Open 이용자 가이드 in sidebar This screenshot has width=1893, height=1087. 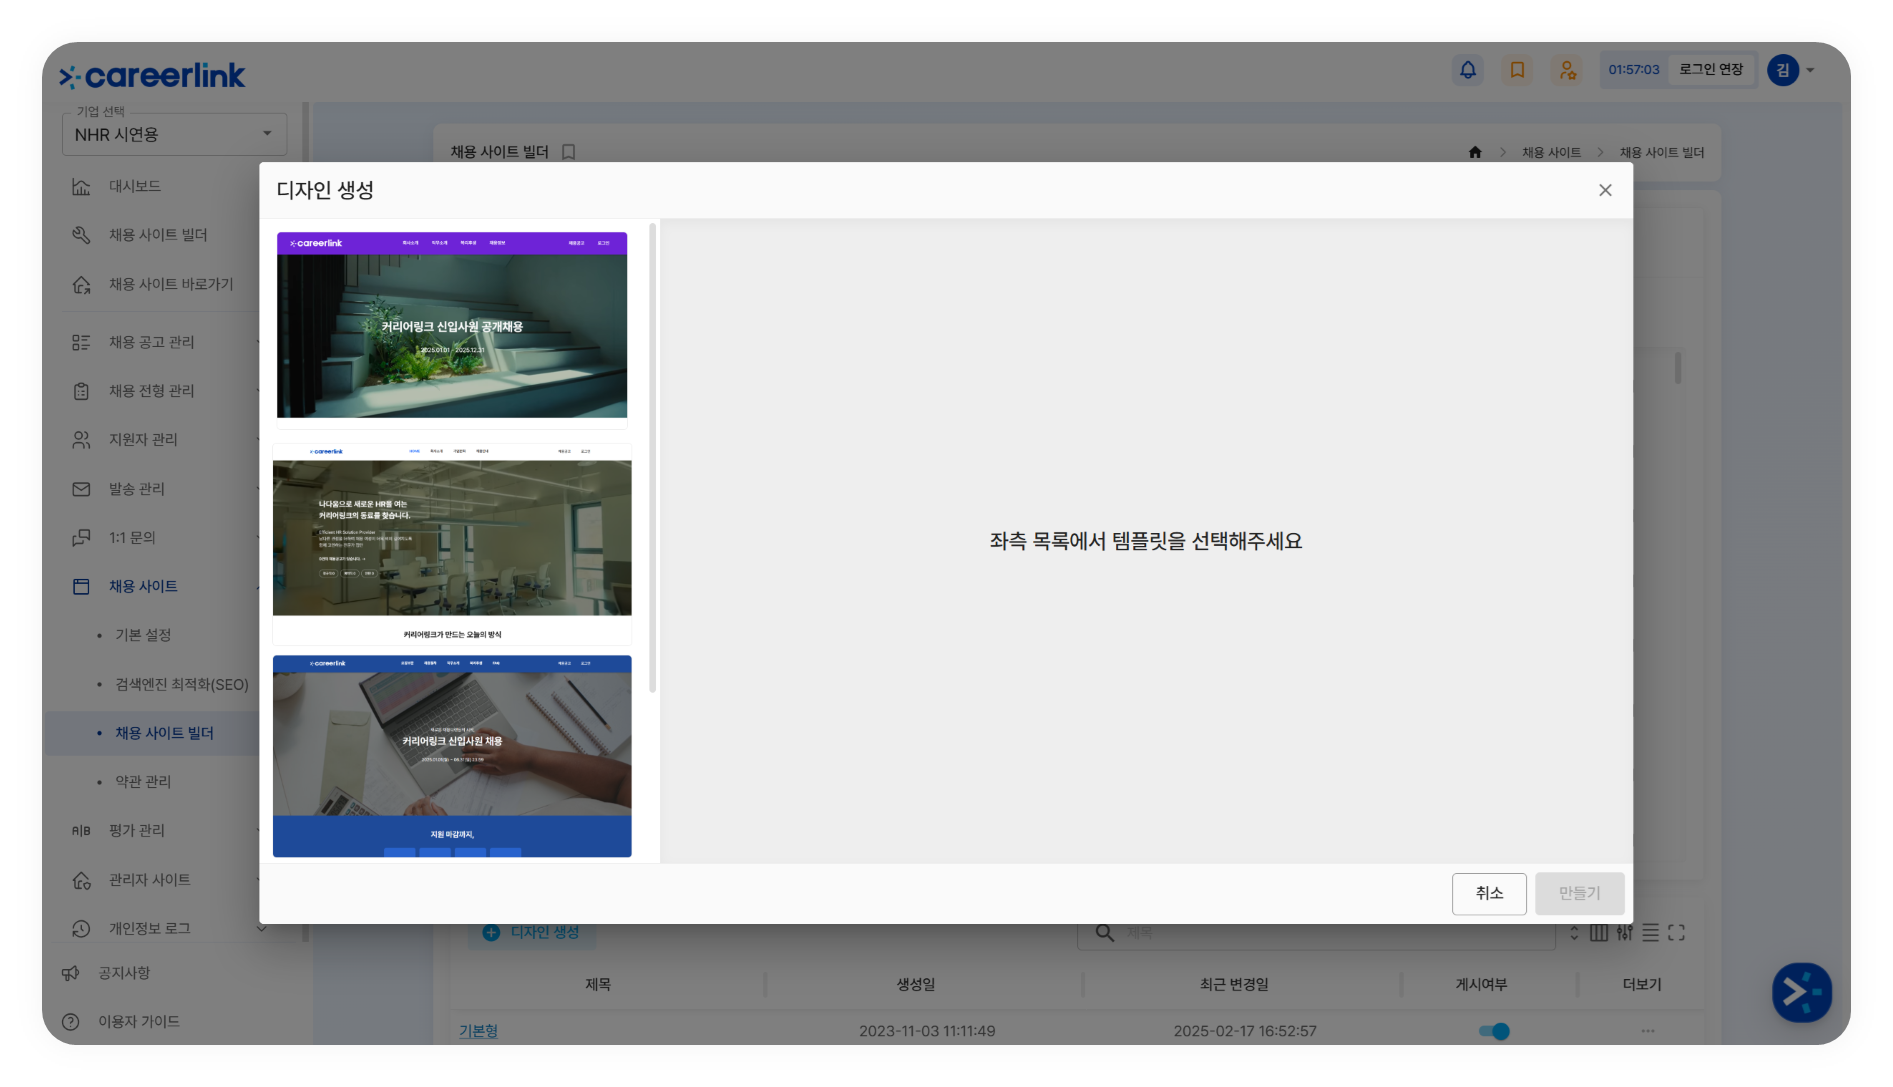pyautogui.click(x=138, y=1022)
